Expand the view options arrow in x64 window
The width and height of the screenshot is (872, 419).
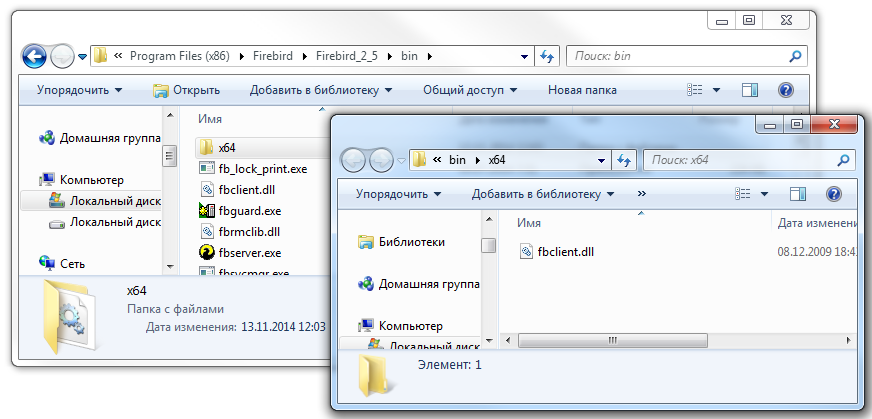coord(765,193)
